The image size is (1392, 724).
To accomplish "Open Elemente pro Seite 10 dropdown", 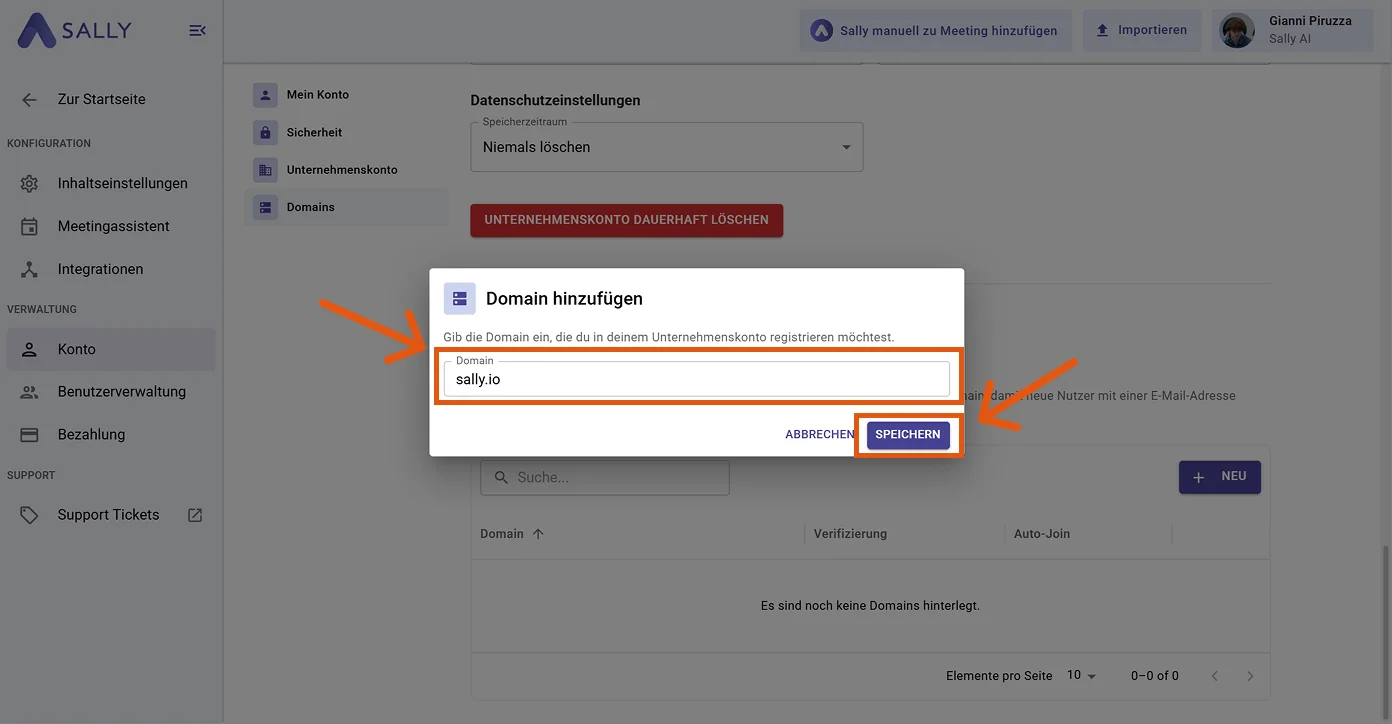I will [1081, 676].
